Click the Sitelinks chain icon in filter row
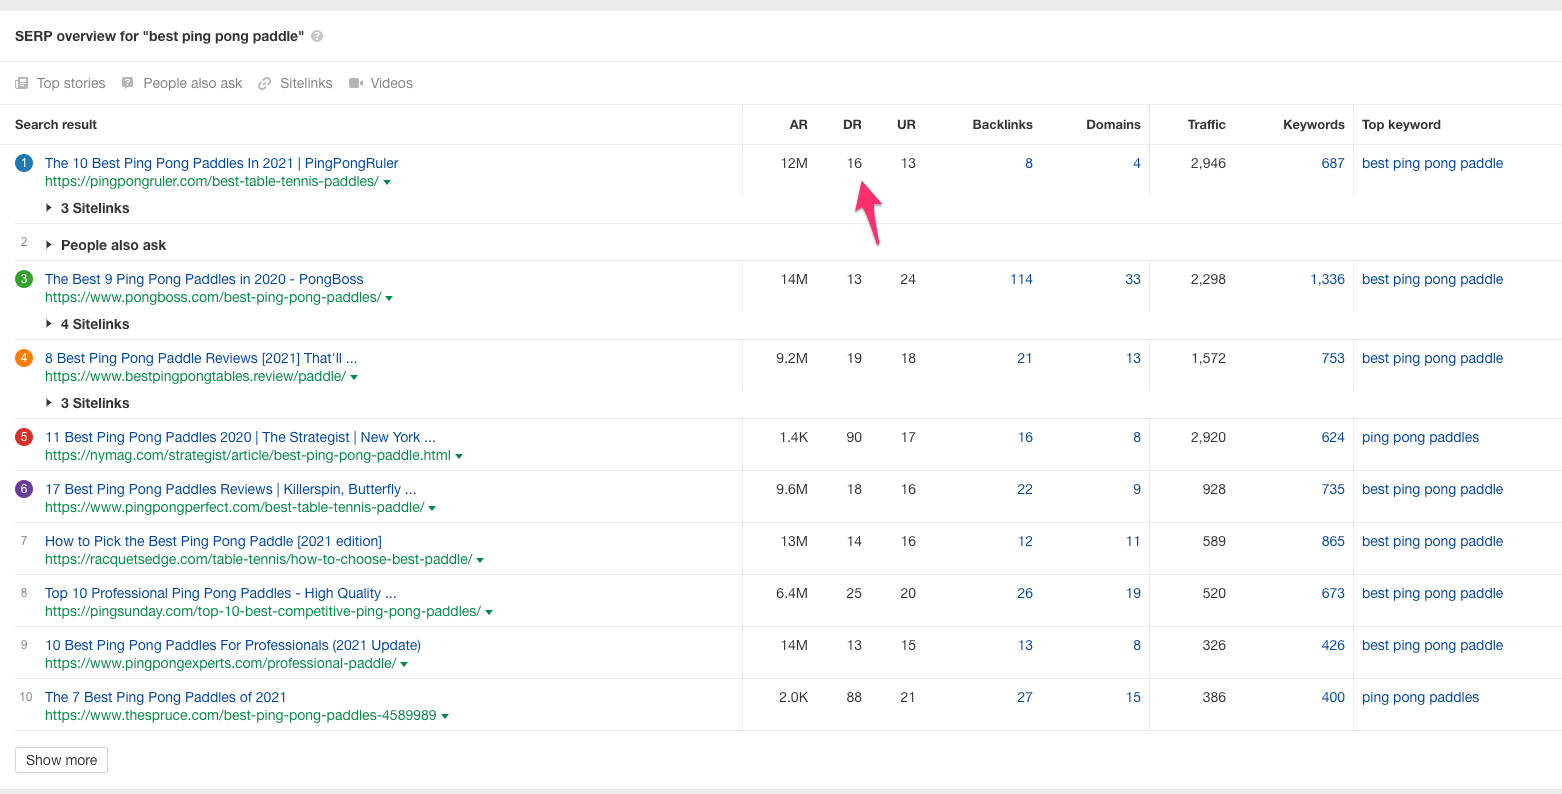 tap(265, 83)
